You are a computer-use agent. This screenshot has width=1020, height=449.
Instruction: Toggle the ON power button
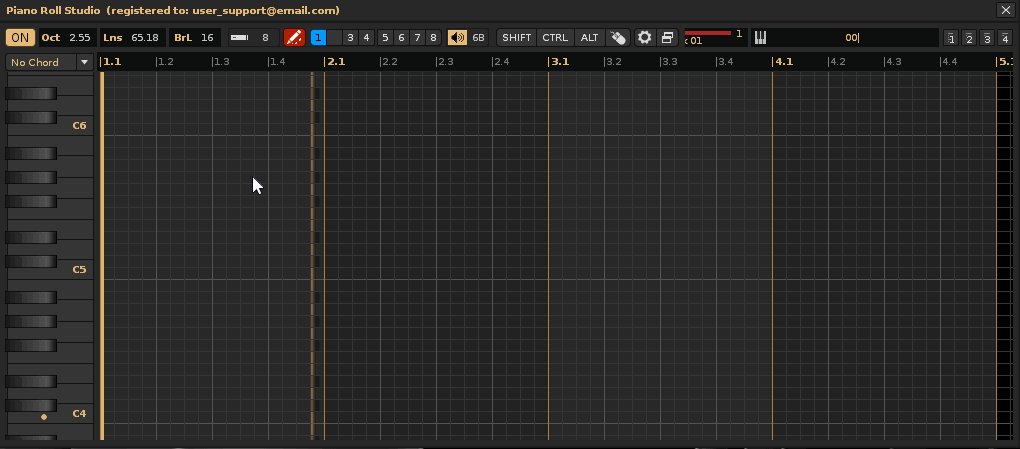tap(20, 38)
